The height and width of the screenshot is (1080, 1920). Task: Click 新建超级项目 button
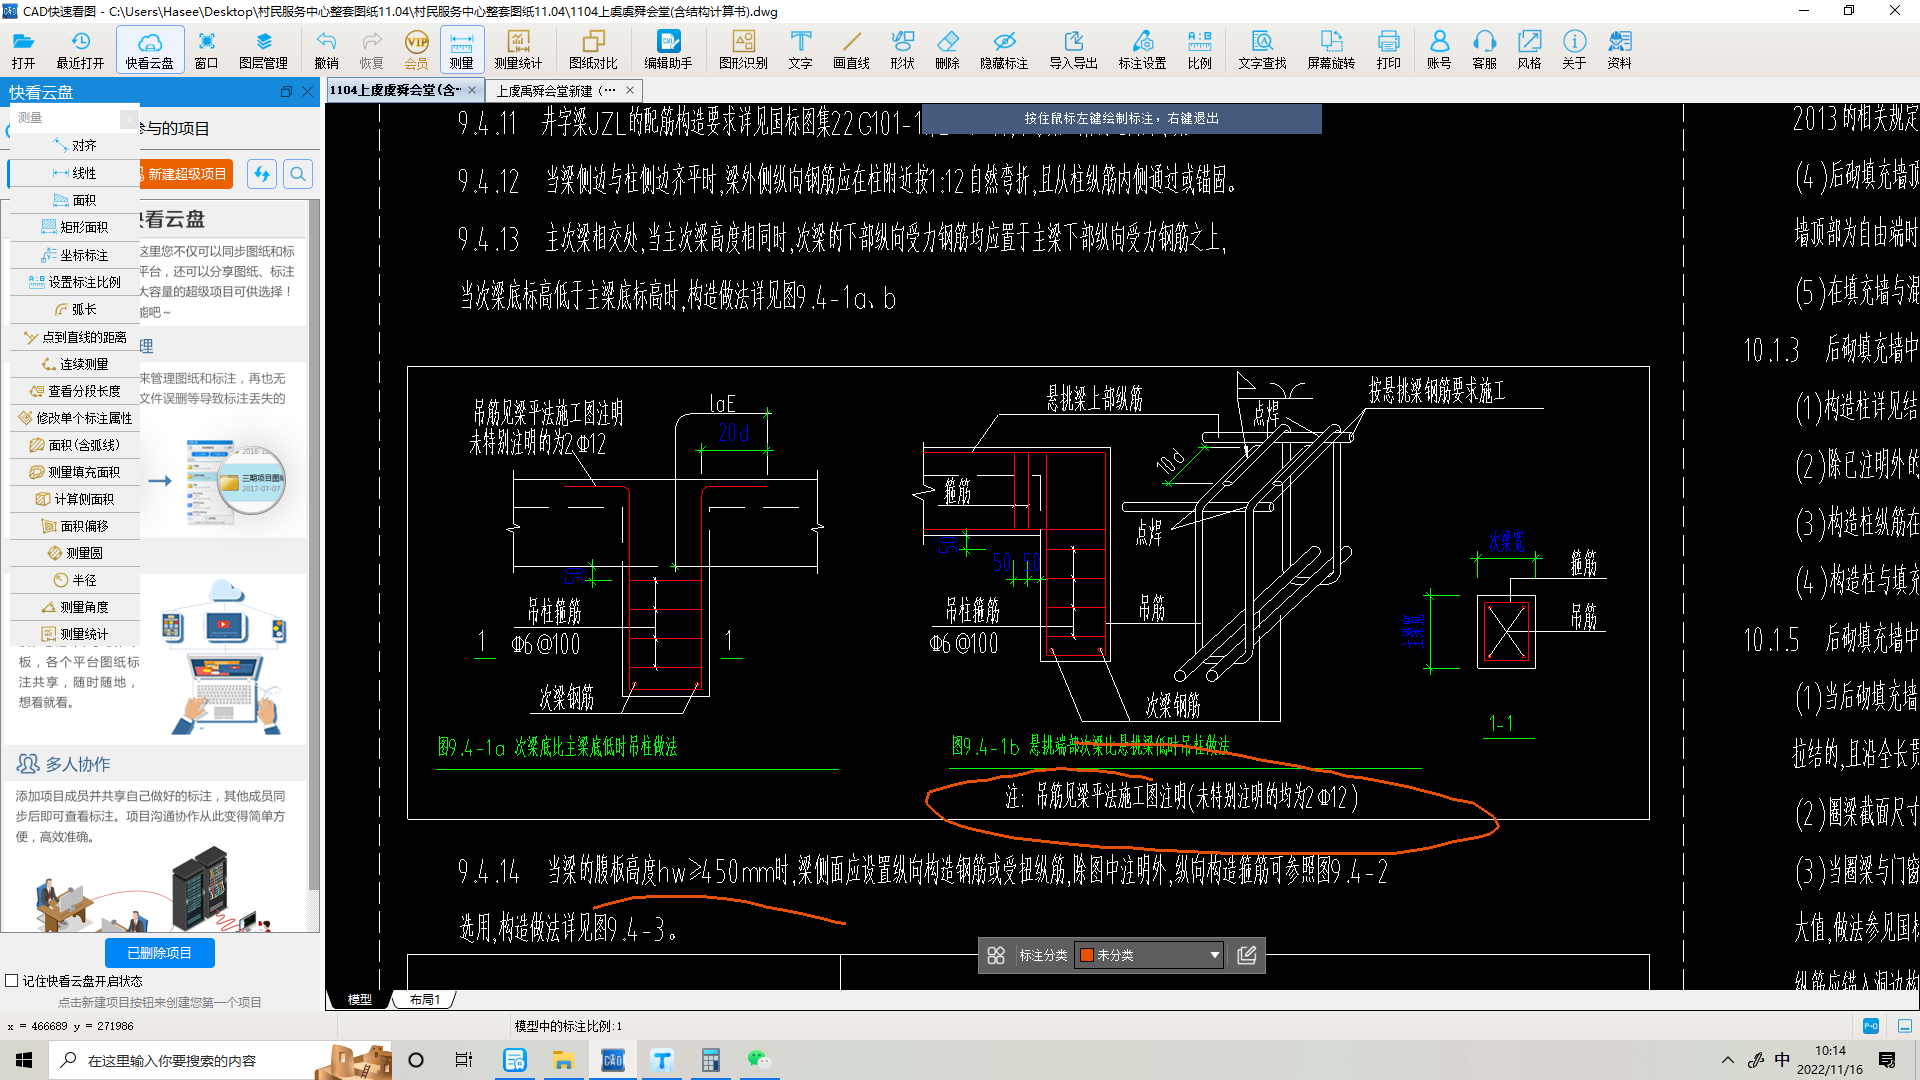[x=186, y=174]
